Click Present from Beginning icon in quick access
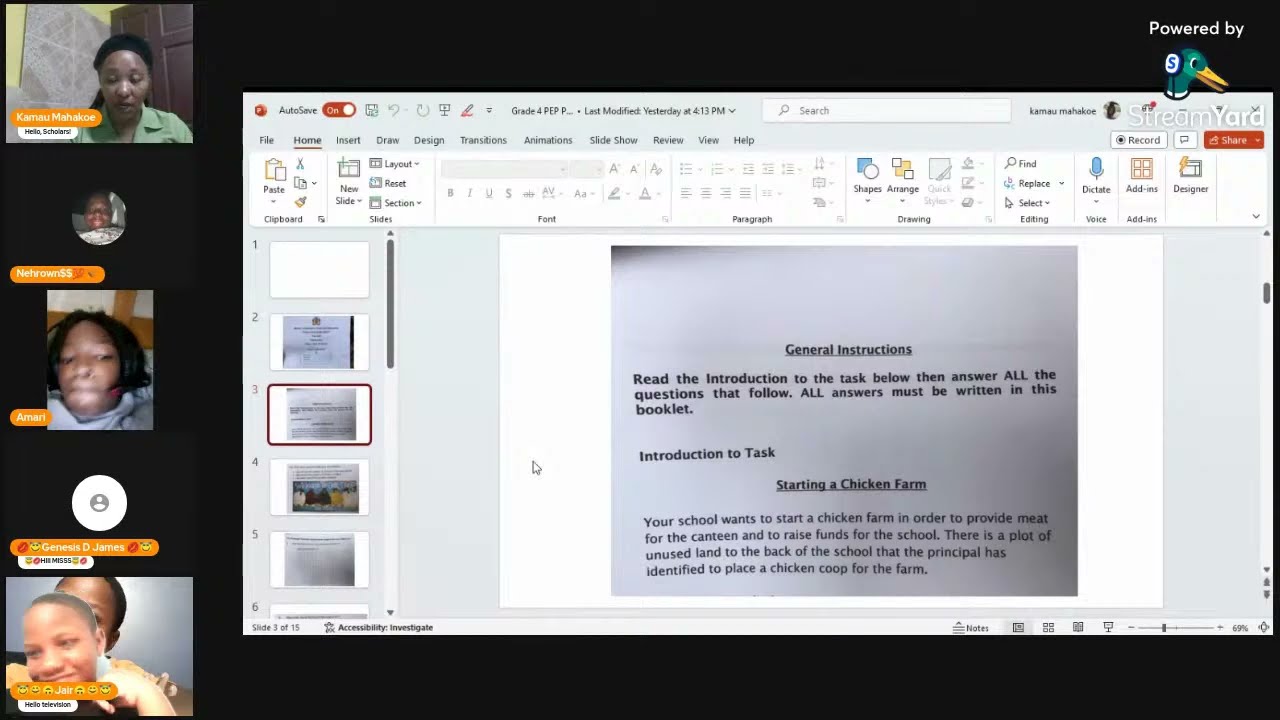Viewport: 1280px width, 720px height. pyautogui.click(x=444, y=110)
